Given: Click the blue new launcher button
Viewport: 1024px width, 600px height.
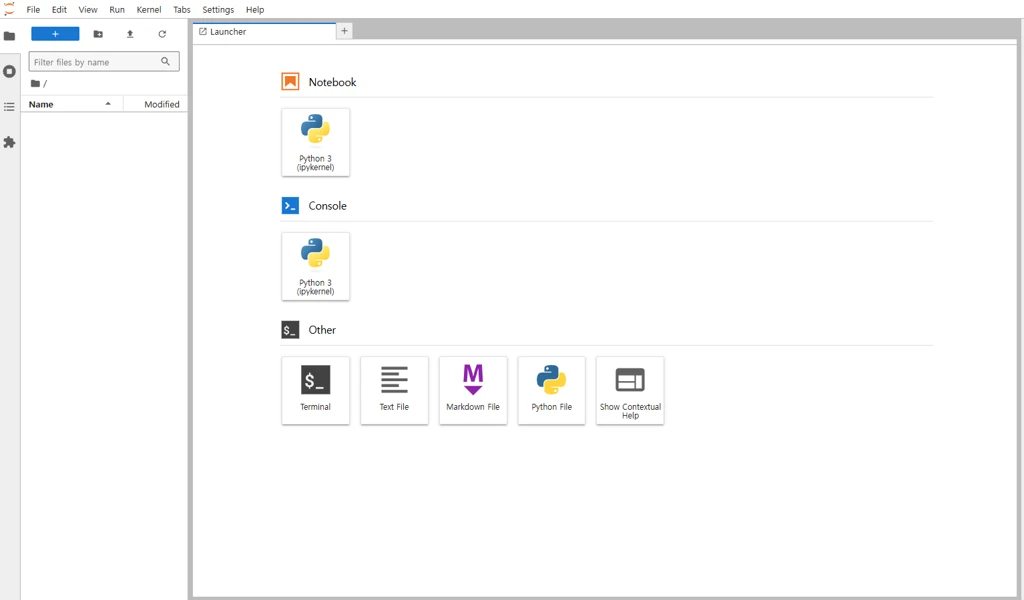Looking at the screenshot, I should point(55,33).
